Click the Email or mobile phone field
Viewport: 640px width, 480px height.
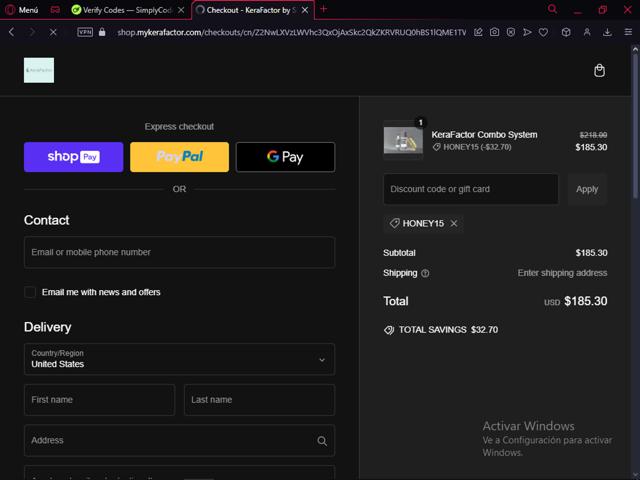click(179, 252)
